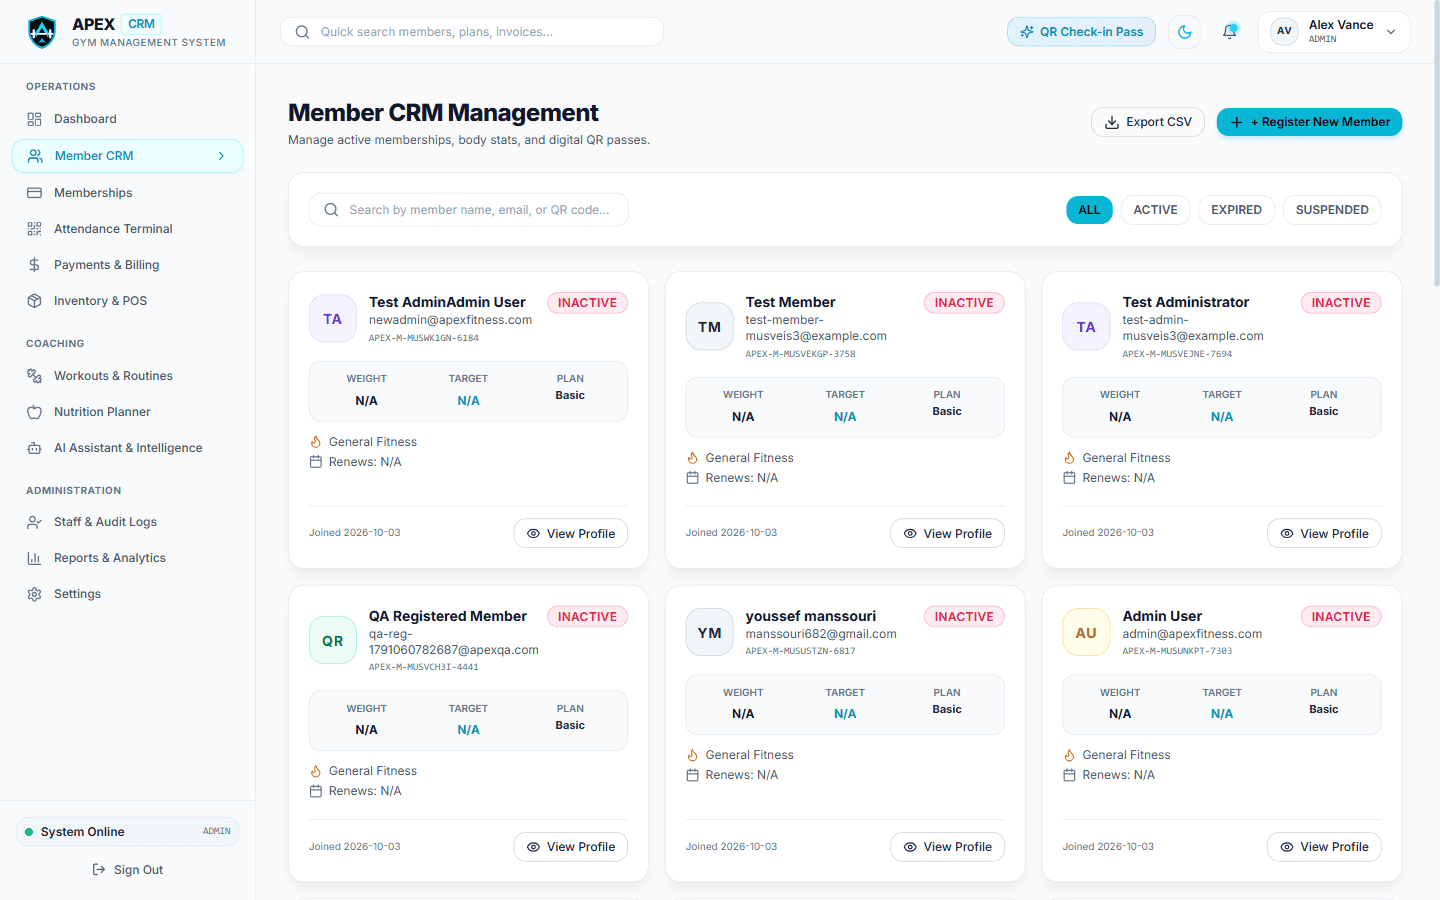Open QR Check-in Pass

coord(1081,32)
